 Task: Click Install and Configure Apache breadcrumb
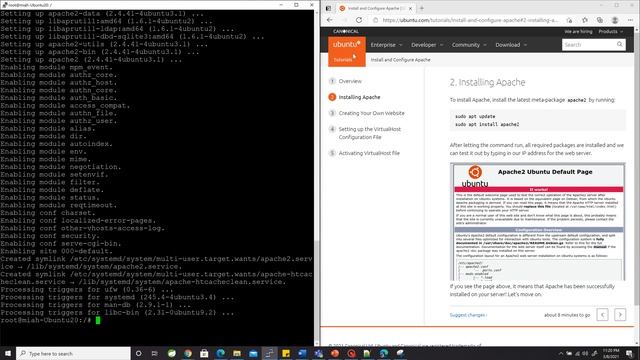coord(400,60)
